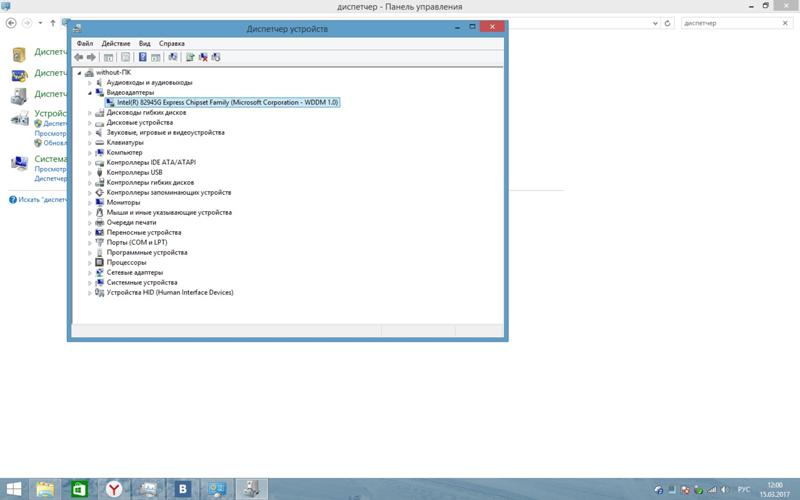Open the blue Help toolbar icon
This screenshot has width=800, height=500.
[x=143, y=57]
